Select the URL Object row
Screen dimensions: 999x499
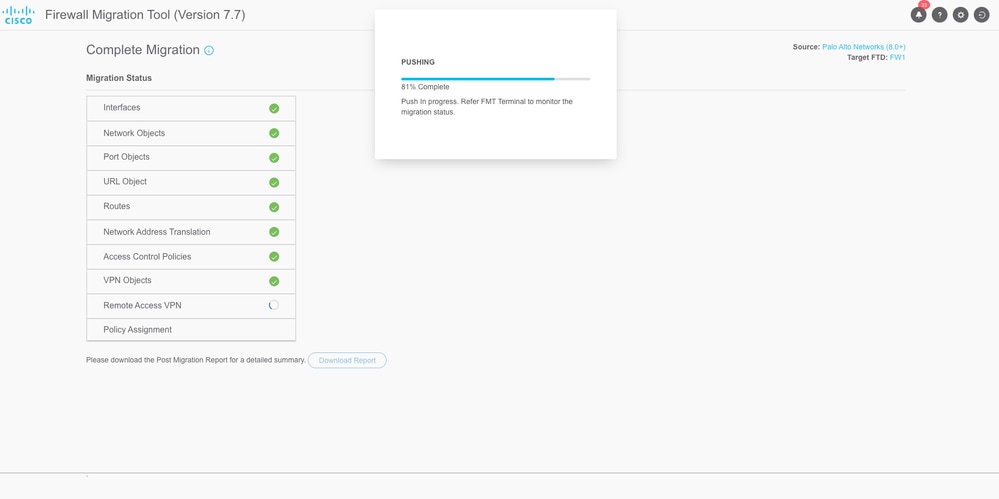(x=191, y=182)
